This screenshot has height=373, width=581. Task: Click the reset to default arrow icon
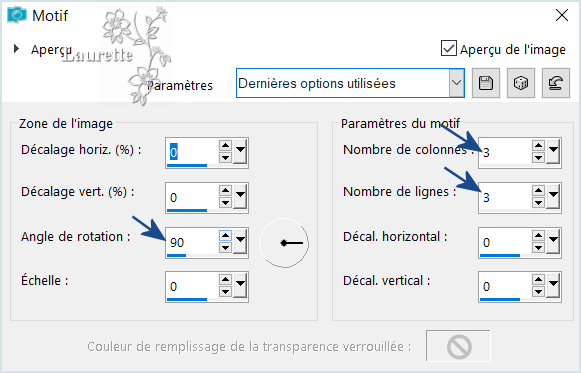point(555,83)
